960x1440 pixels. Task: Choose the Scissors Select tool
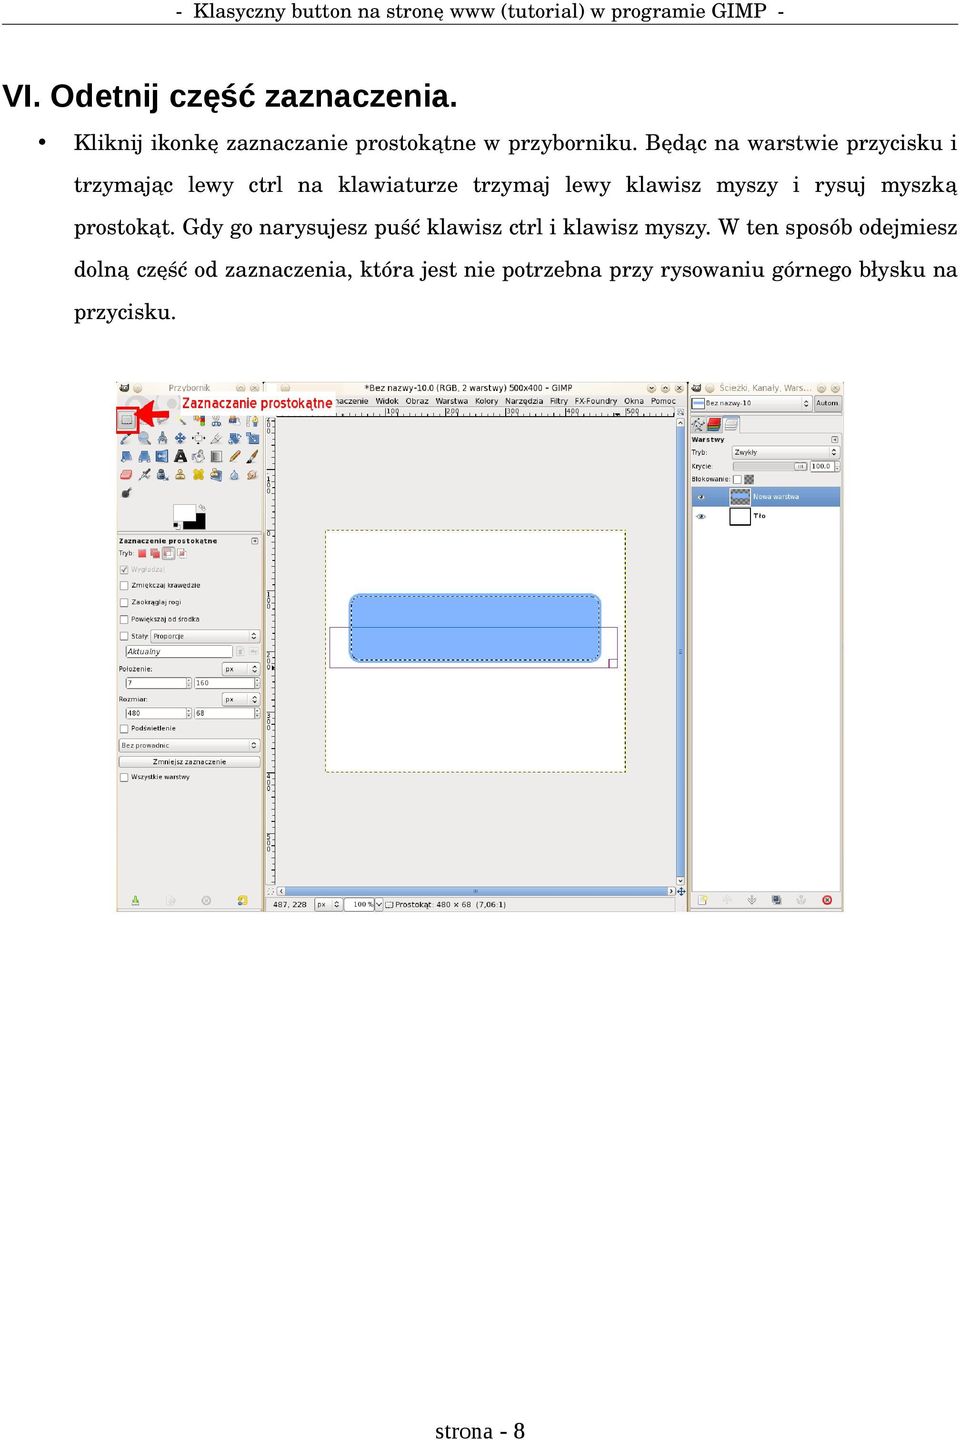point(216,420)
